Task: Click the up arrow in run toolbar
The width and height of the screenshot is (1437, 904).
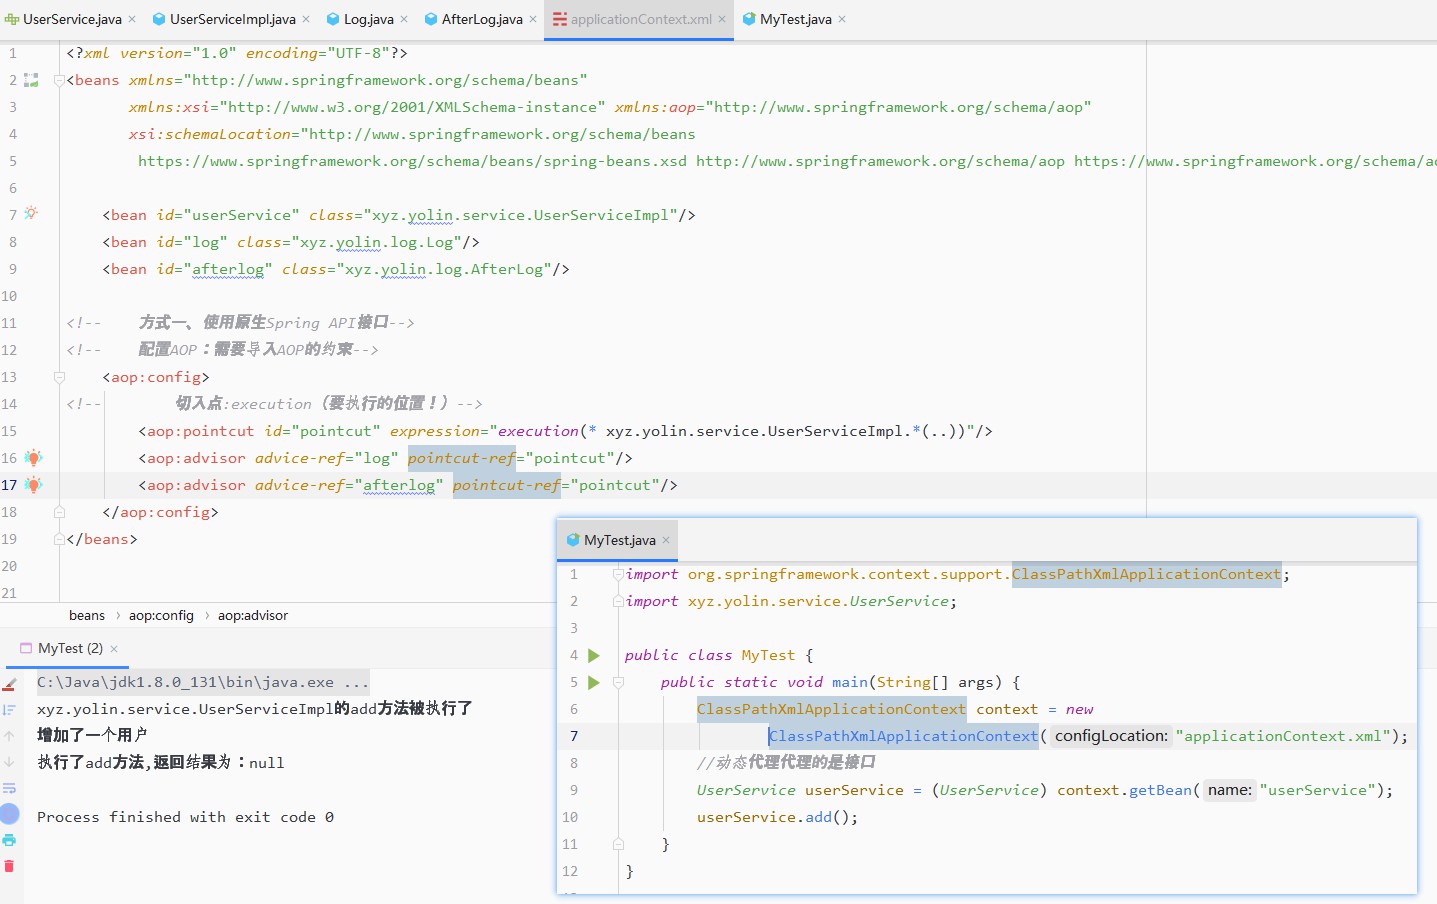Action: click(x=9, y=736)
